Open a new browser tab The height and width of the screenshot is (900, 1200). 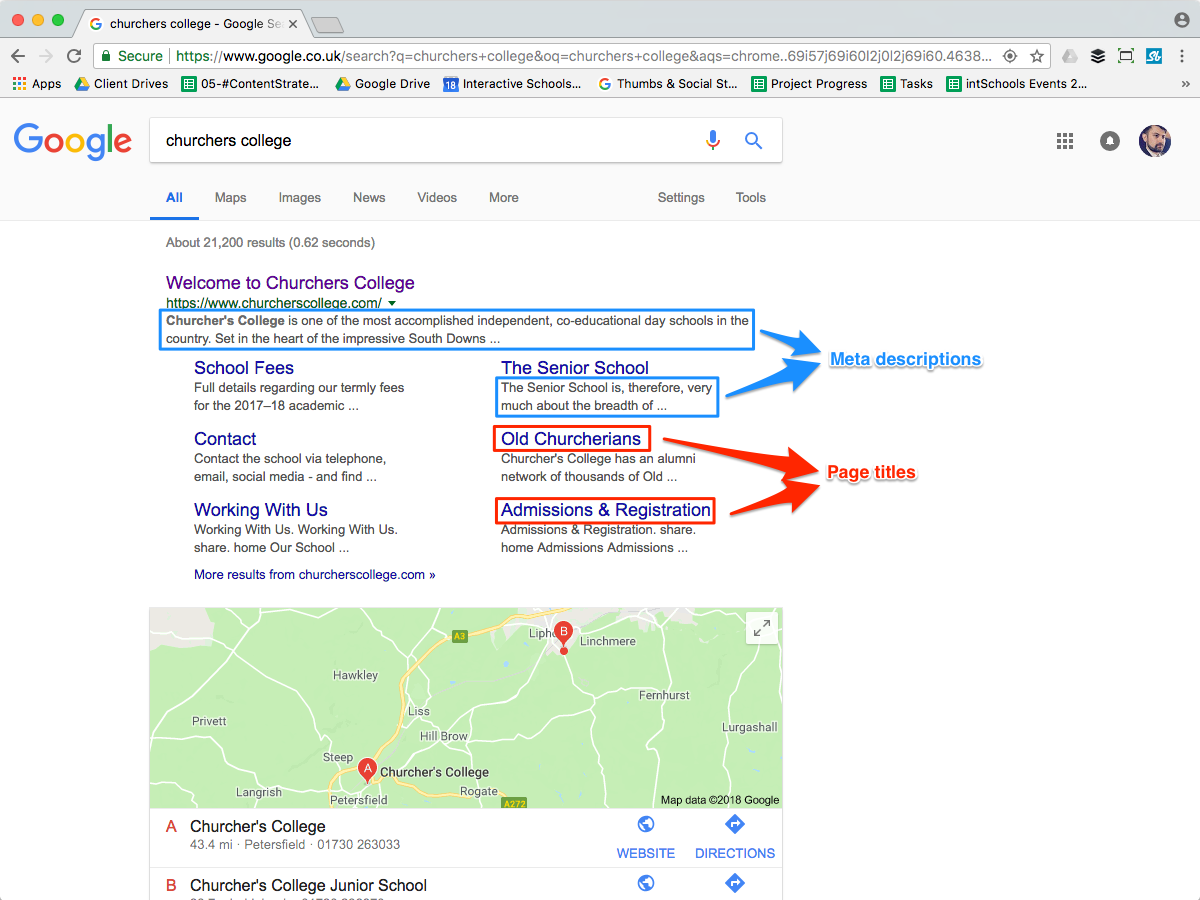coord(327,24)
